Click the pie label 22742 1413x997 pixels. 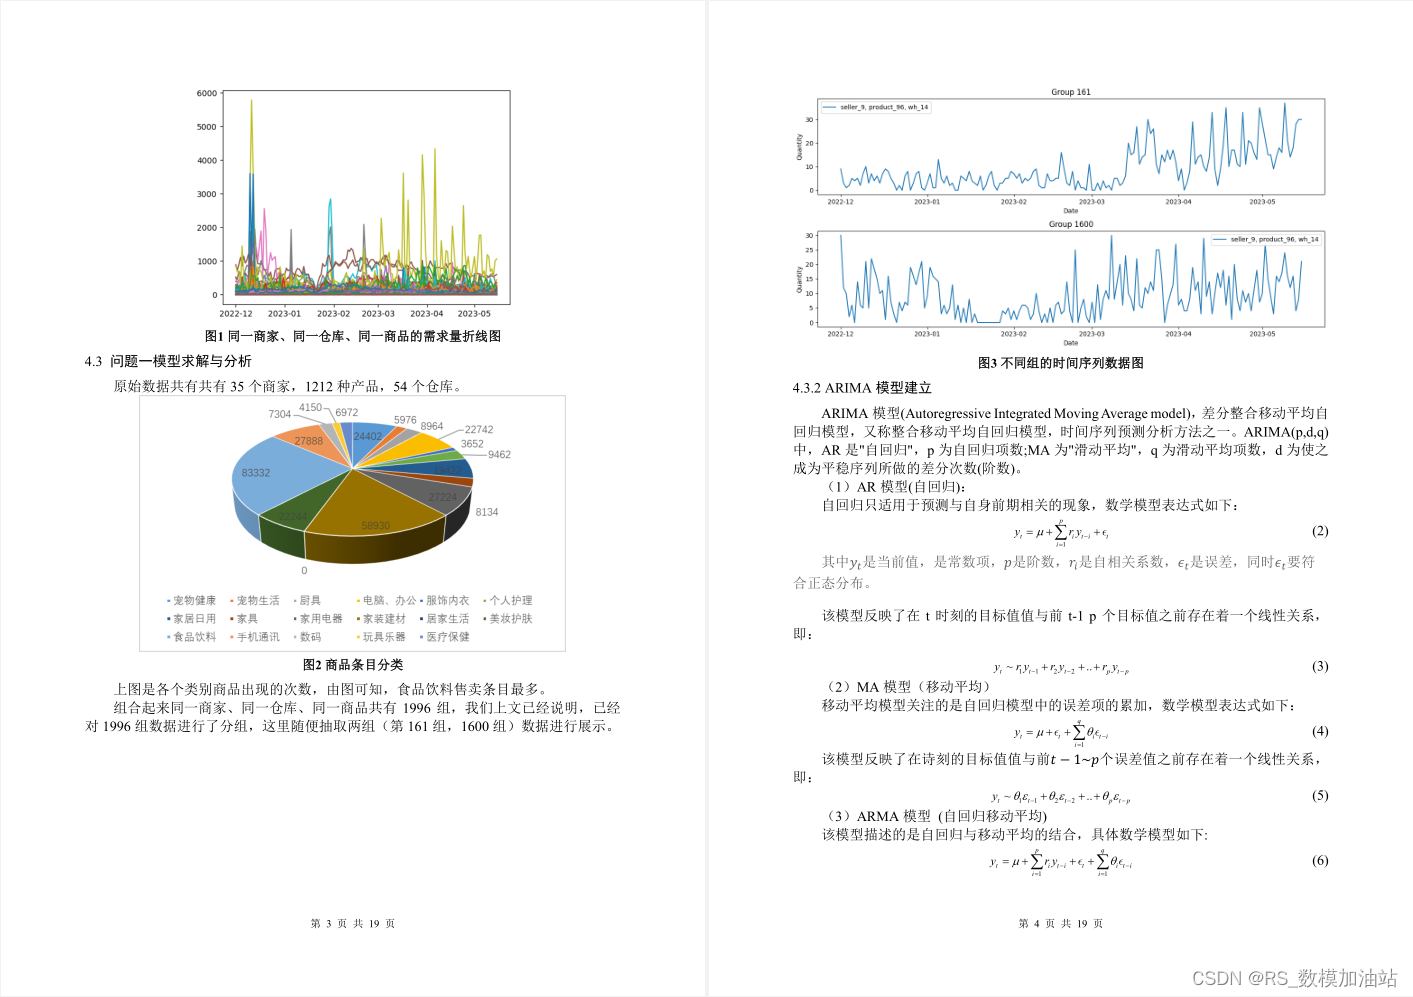click(479, 430)
